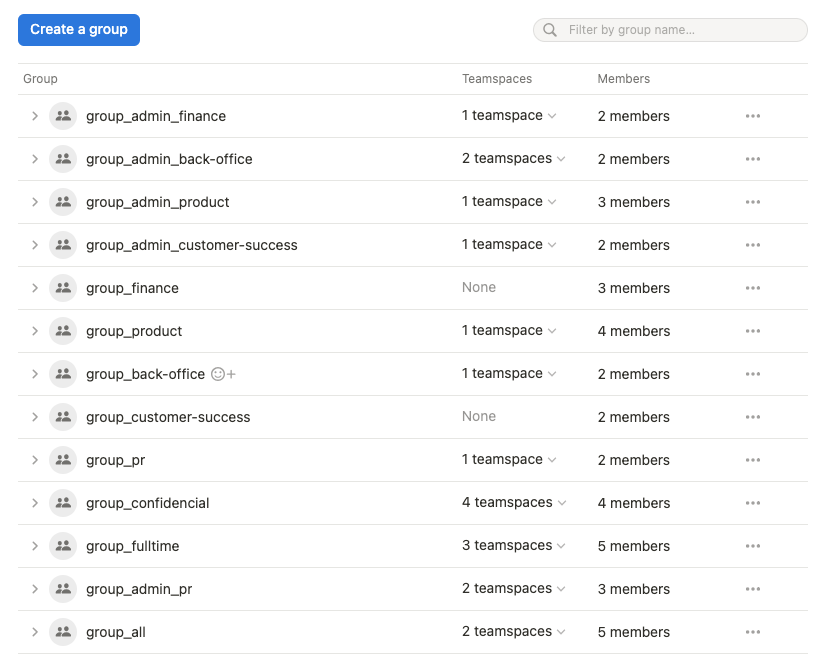The image size is (837, 663).
Task: Open more options for group_confidencial
Action: [x=753, y=503]
